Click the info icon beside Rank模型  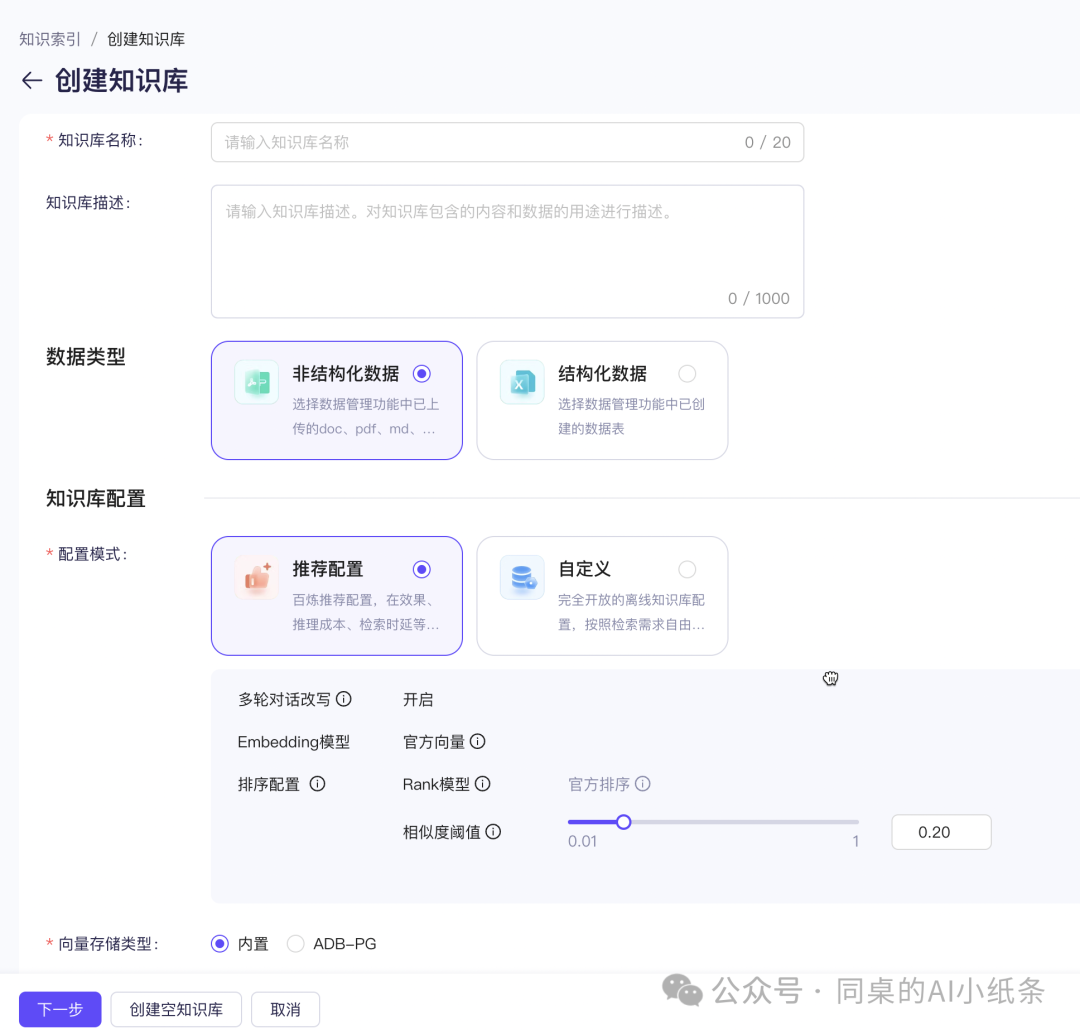click(x=483, y=784)
